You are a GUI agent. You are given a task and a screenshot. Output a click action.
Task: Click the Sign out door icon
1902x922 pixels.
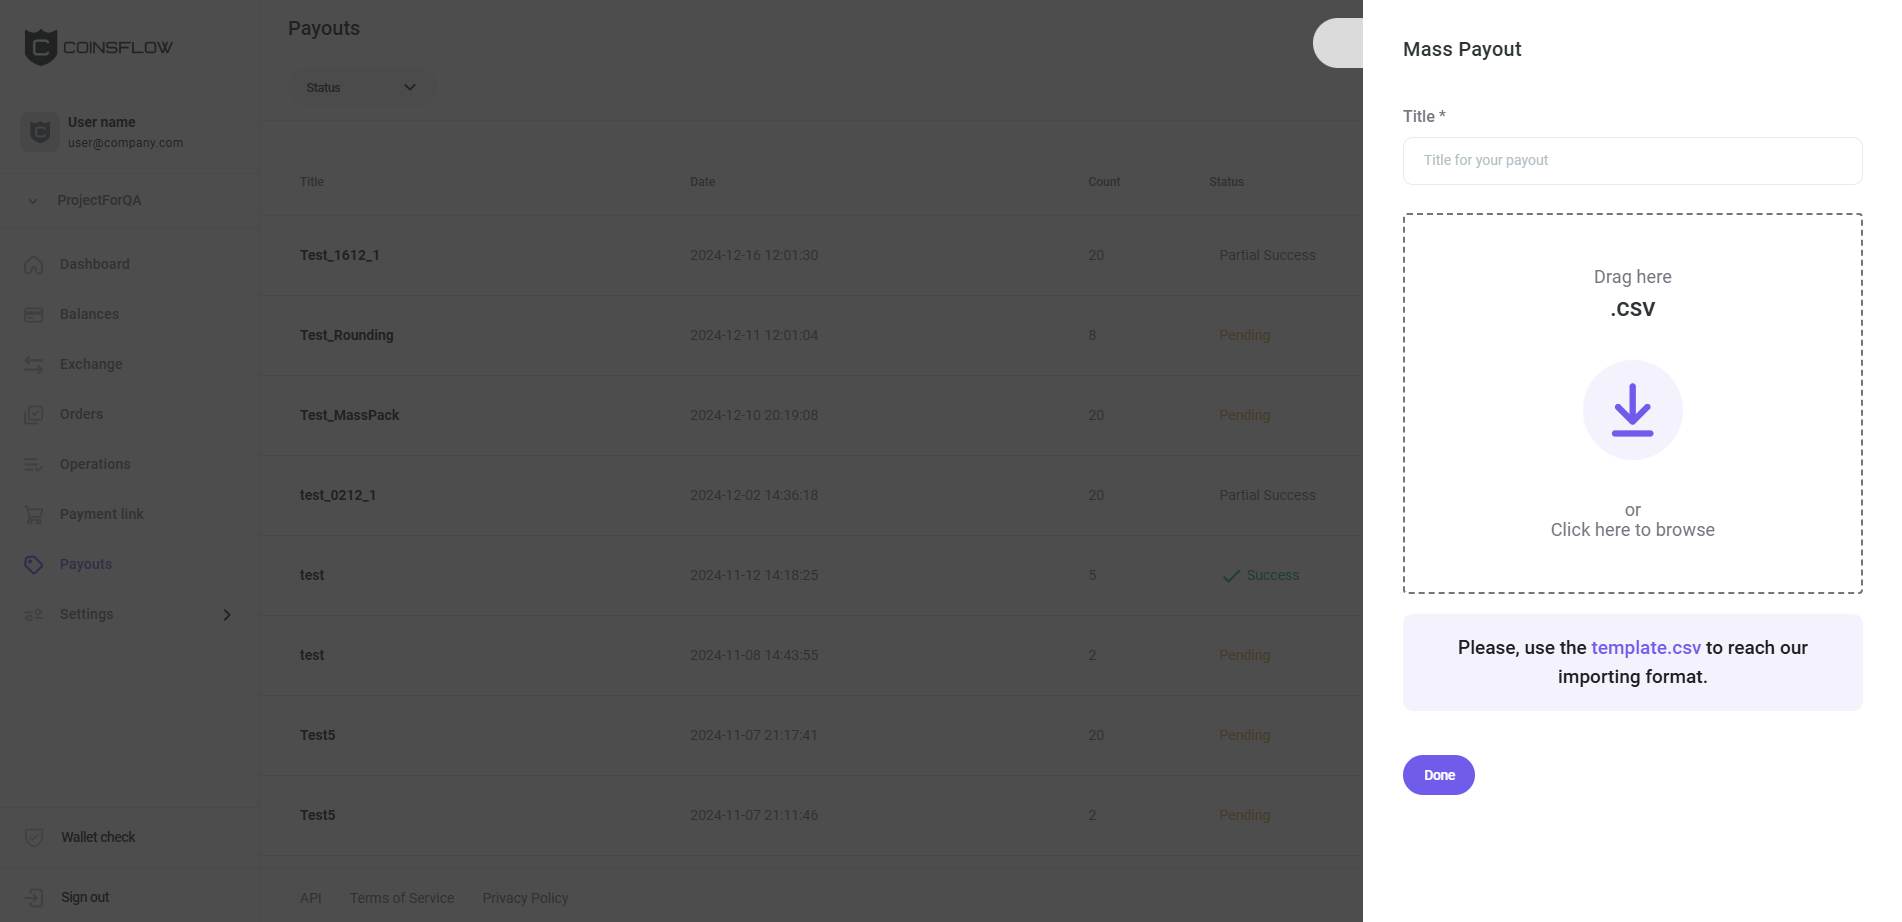(34, 897)
